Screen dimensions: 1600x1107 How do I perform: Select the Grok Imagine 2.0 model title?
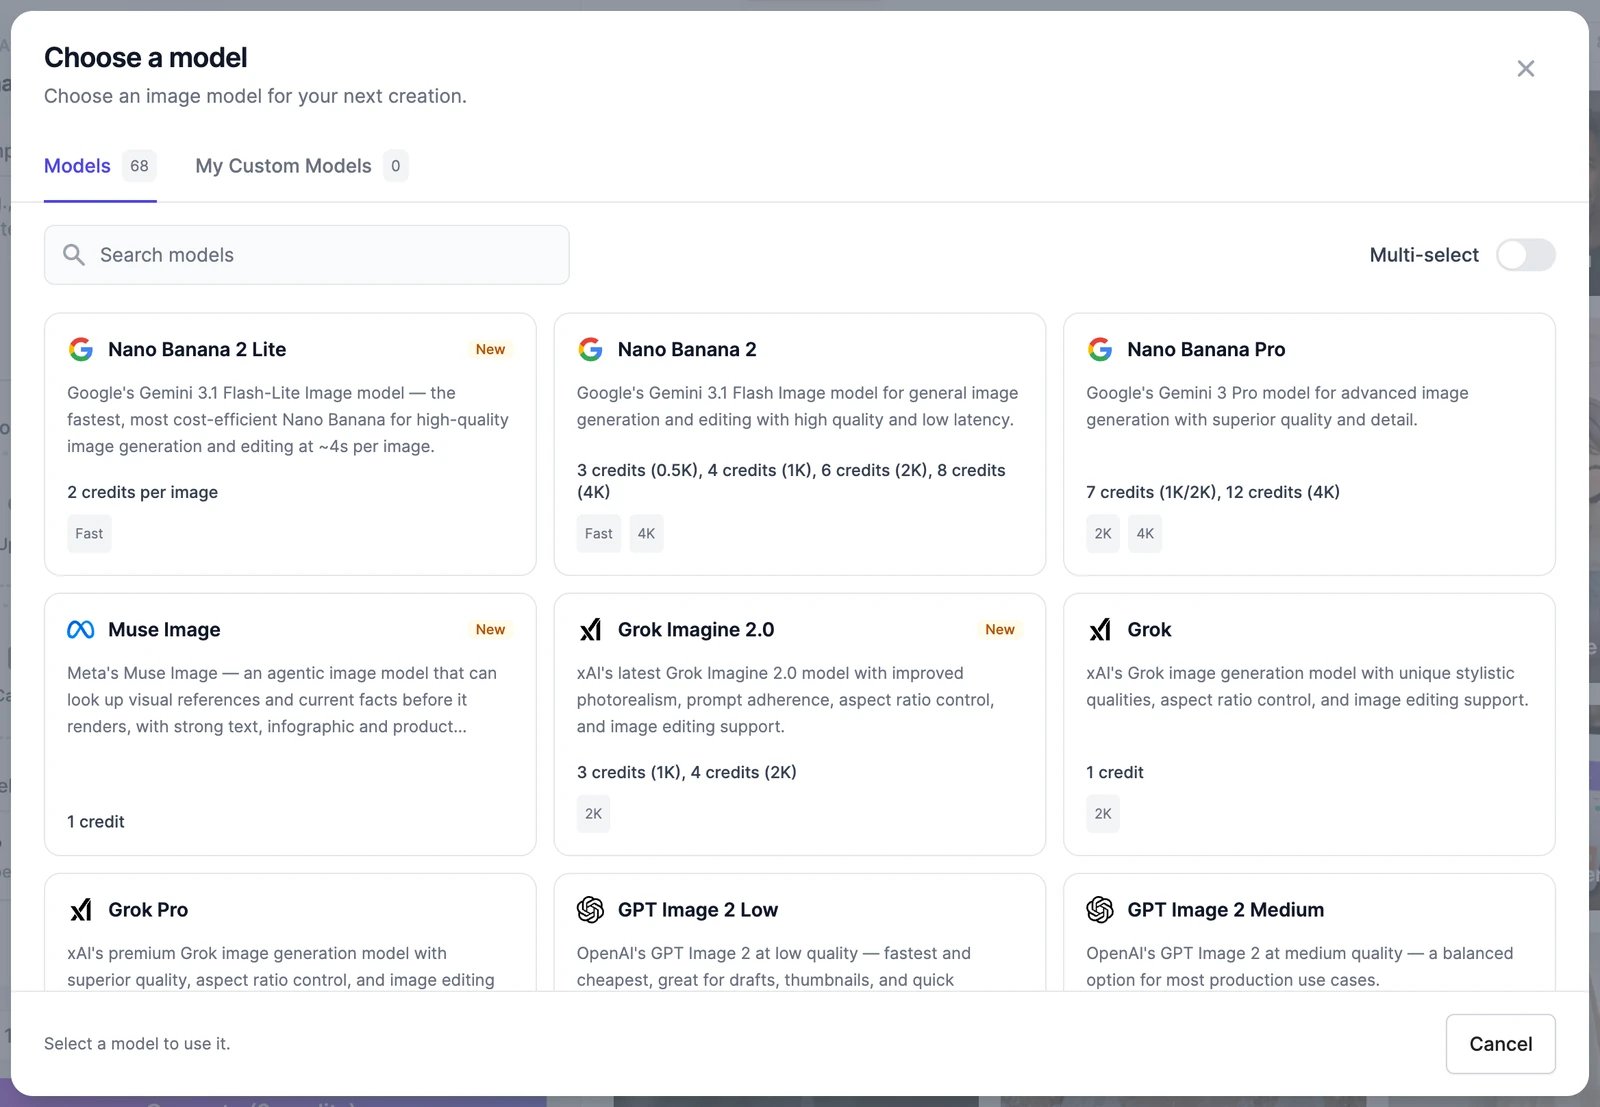(696, 629)
